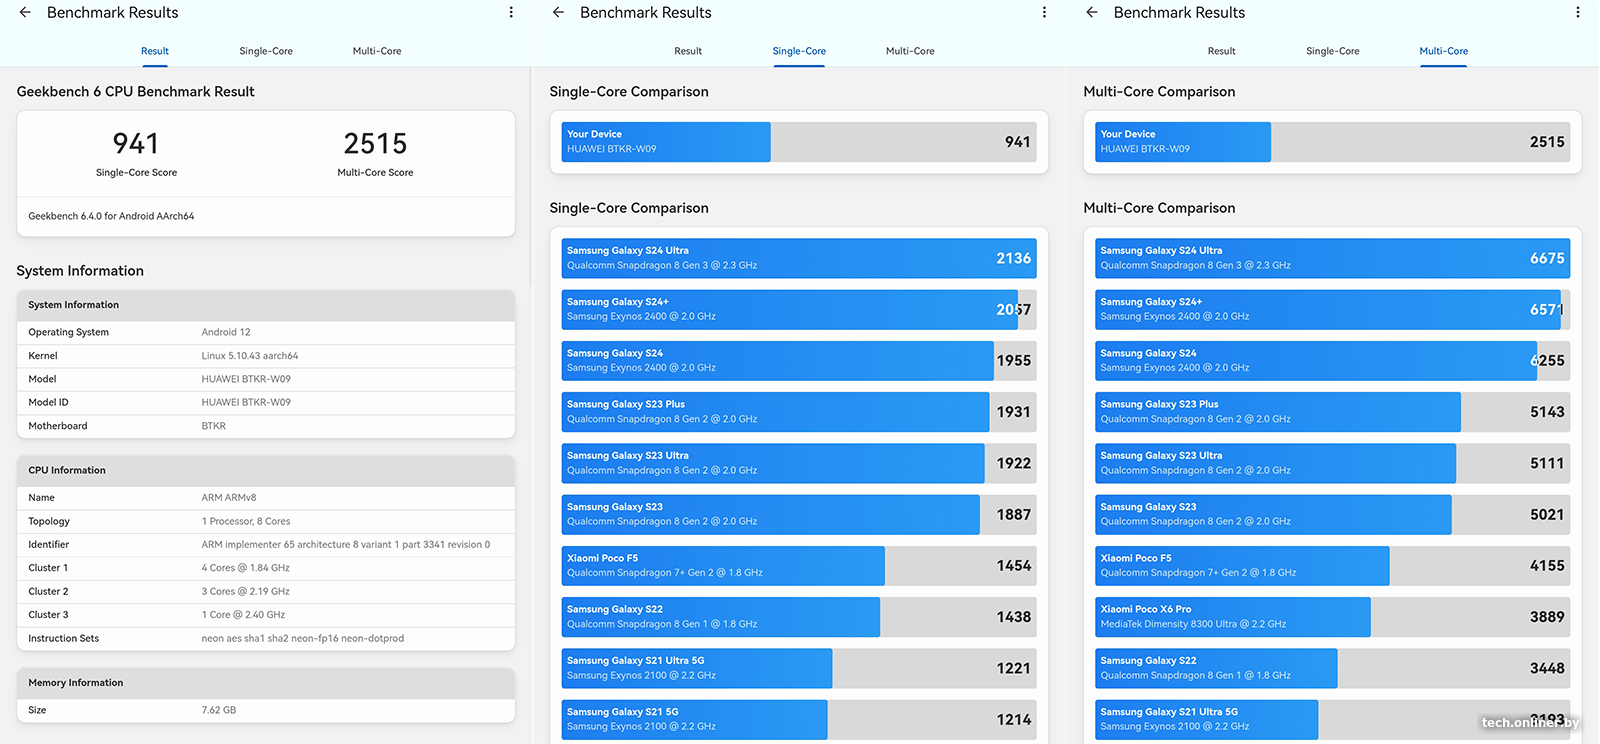Click the Geekbench 6 CPU Benchmark Result heading
The image size is (1600, 744).
[x=136, y=92]
